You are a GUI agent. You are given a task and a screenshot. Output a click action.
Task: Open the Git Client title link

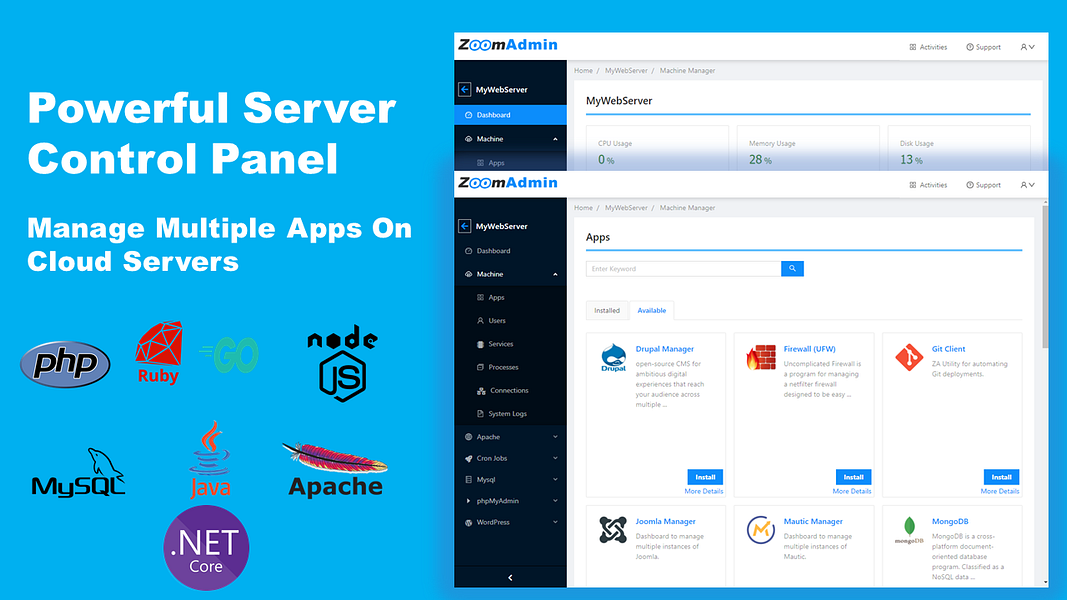[949, 349]
